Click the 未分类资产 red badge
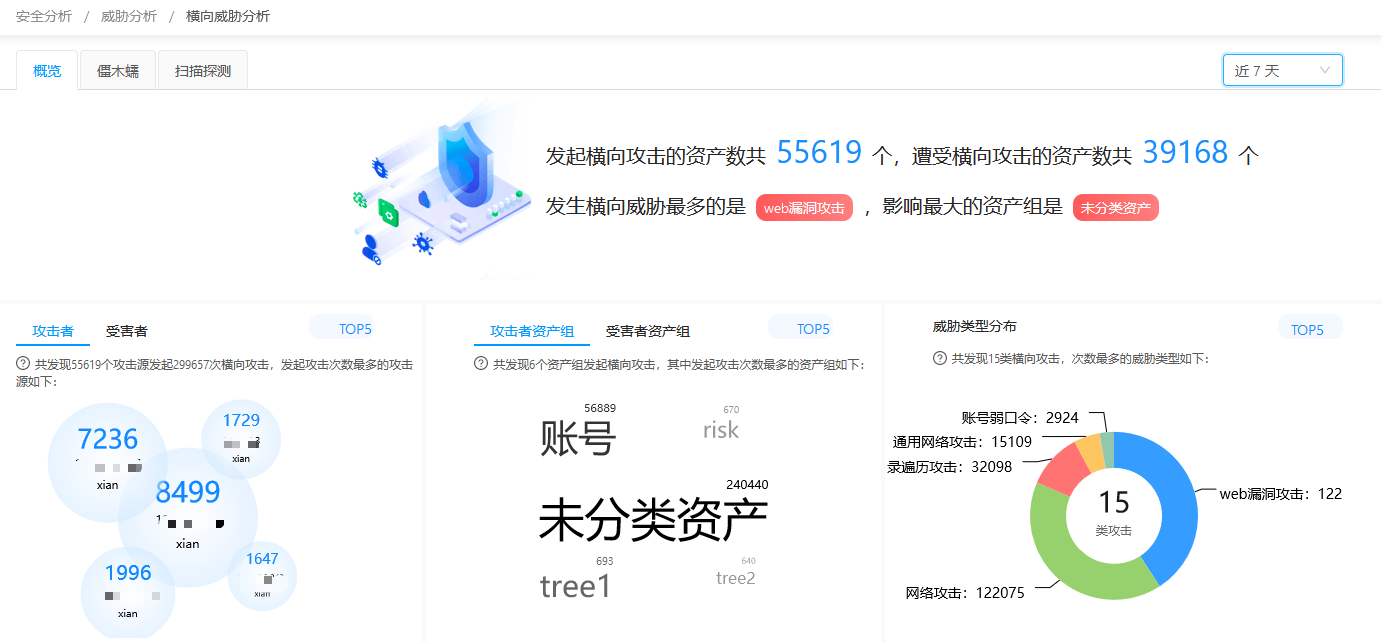Viewport: 1381px width, 642px height. [x=1116, y=207]
